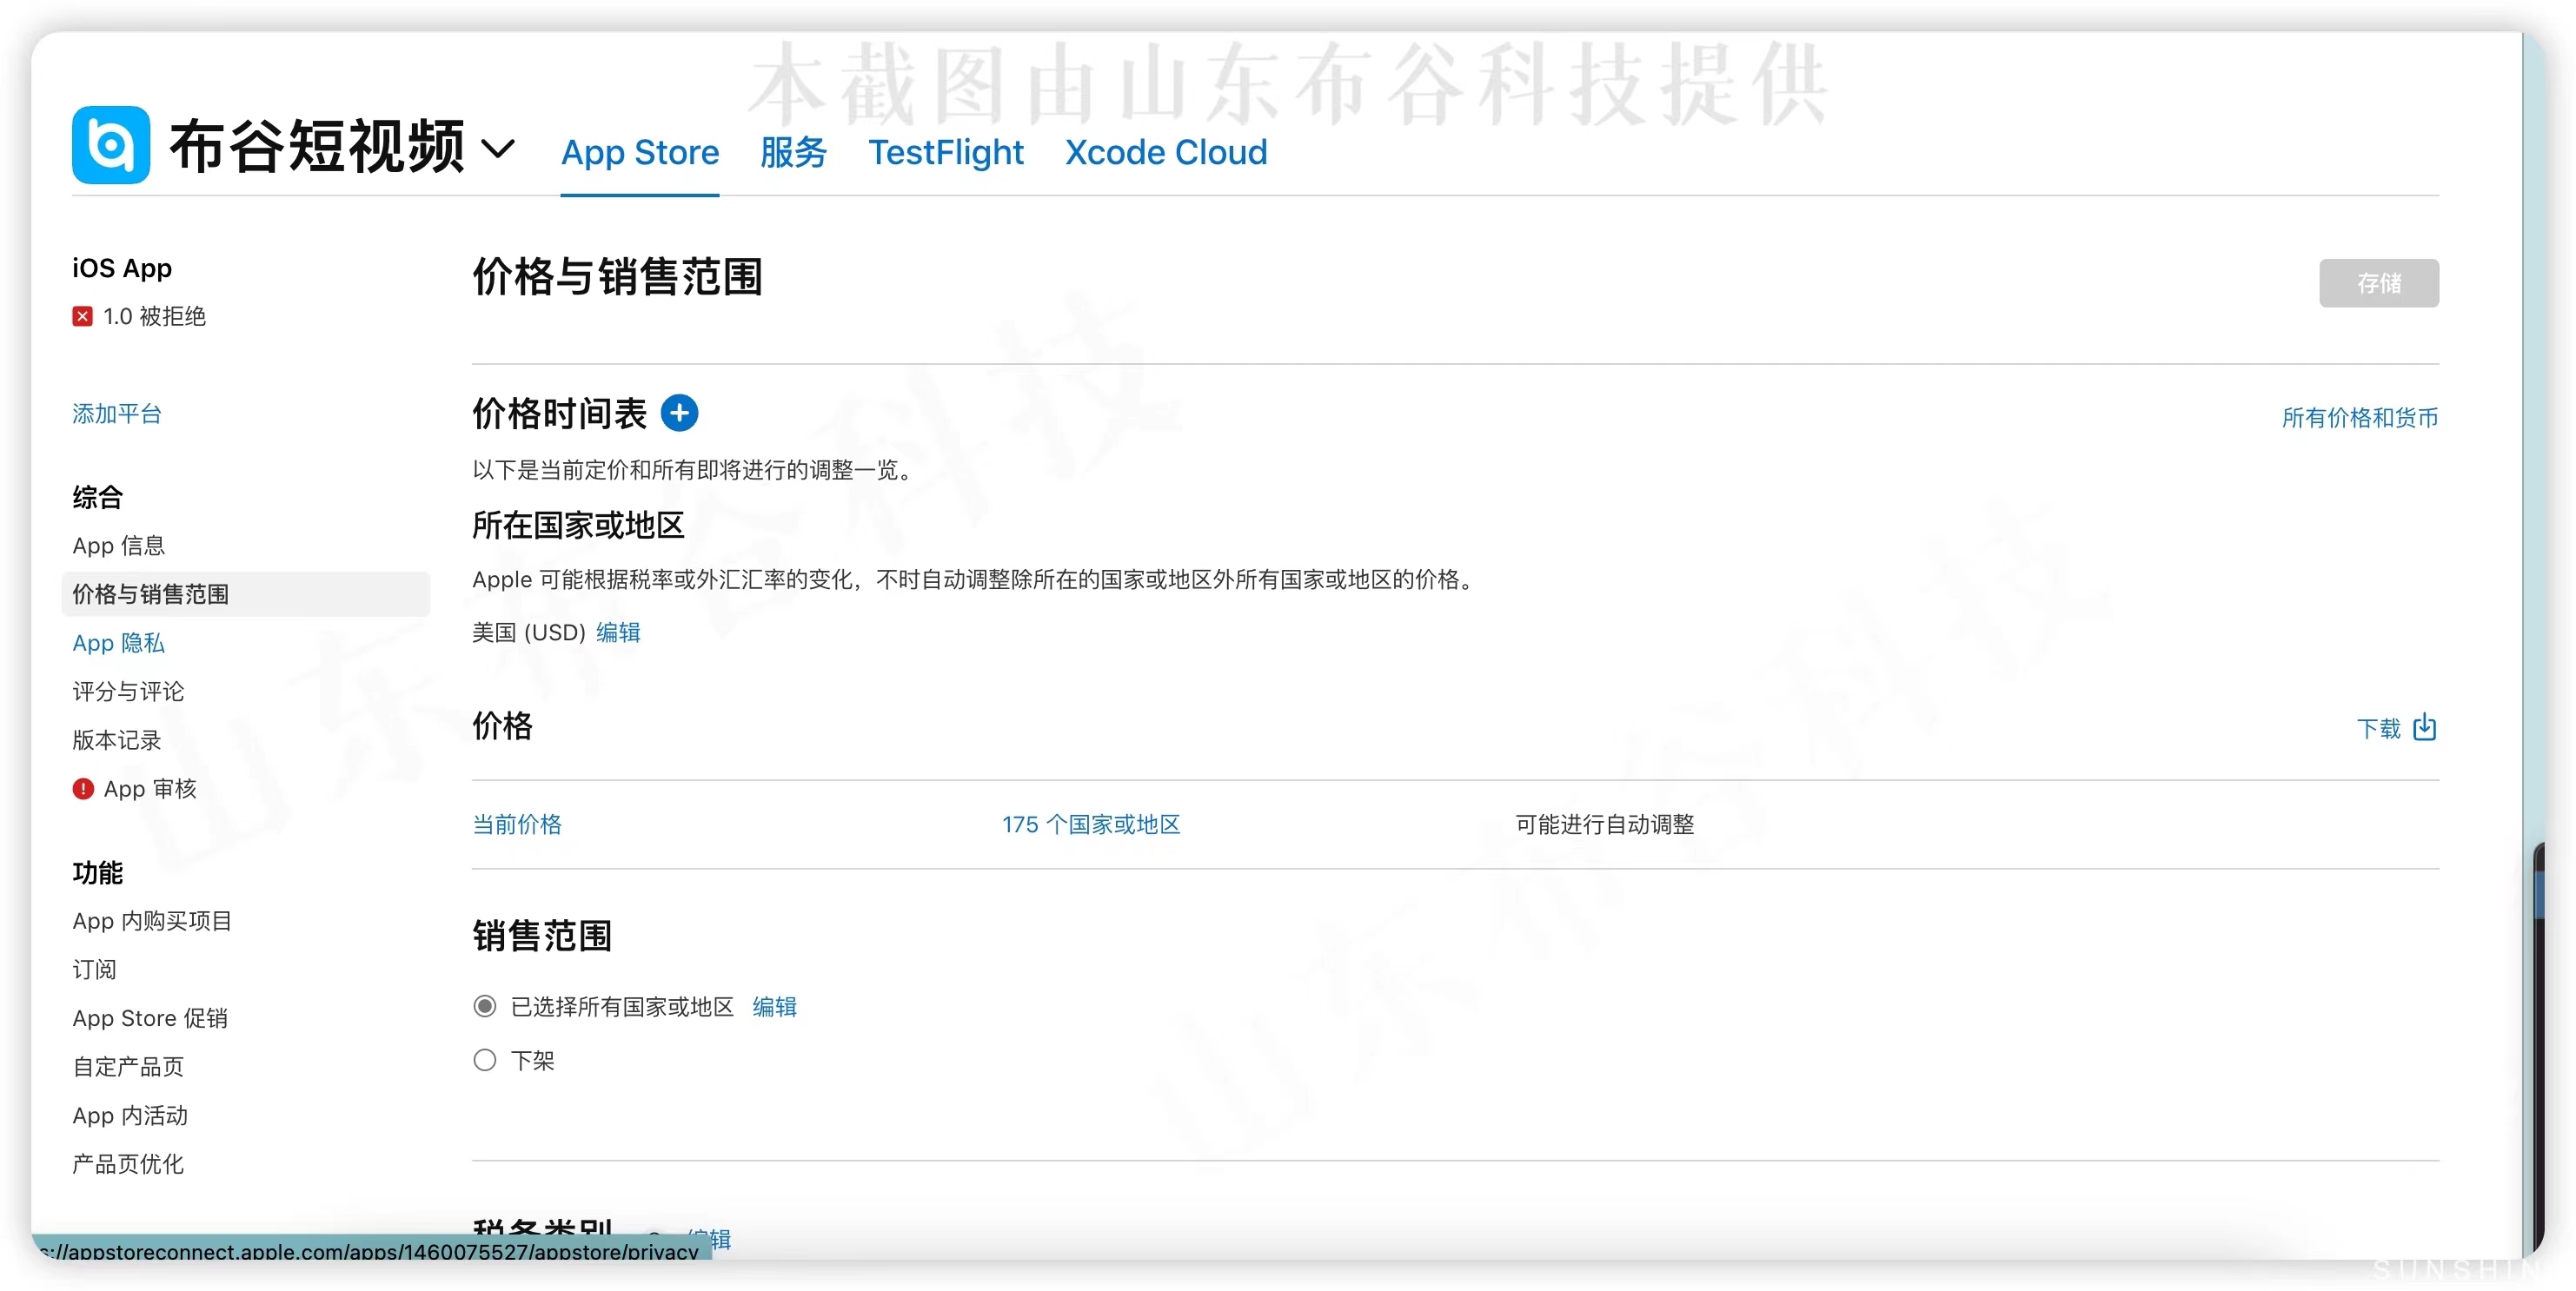Click the download arrow icon next to 下载
Image resolution: width=2576 pixels, height=1291 pixels.
click(2424, 727)
